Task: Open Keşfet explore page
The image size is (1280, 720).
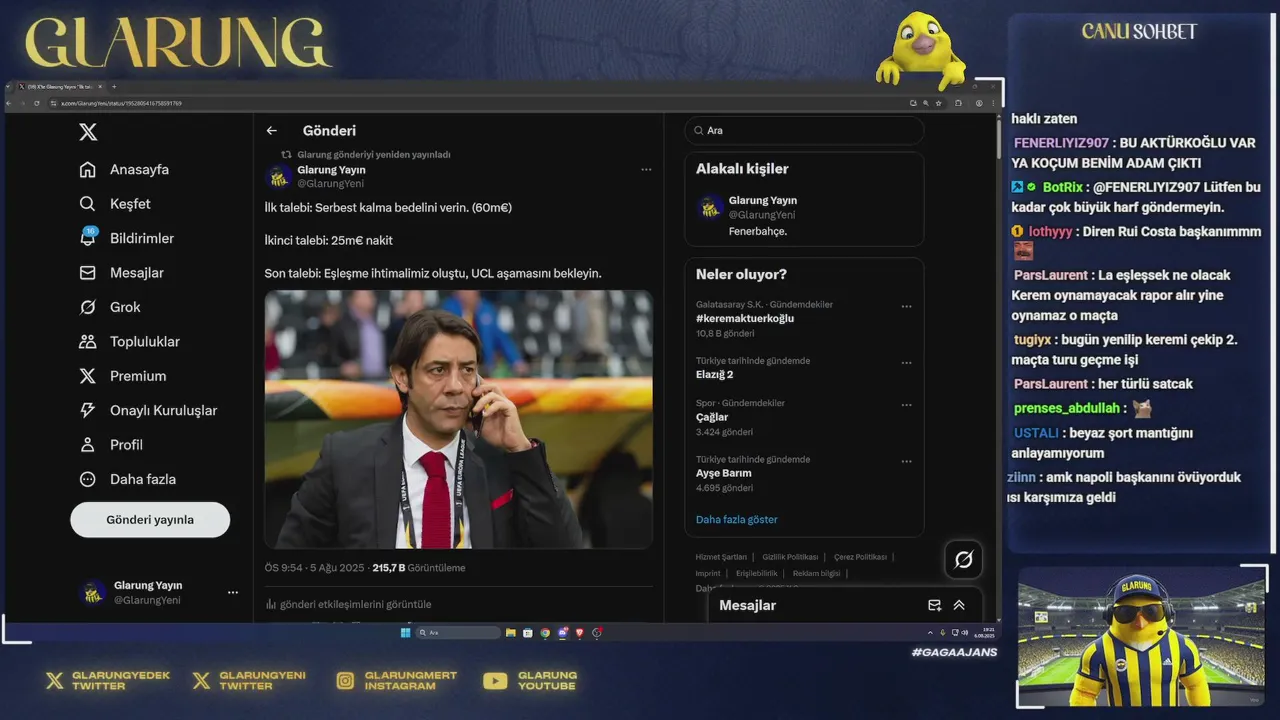Action: tap(115, 204)
